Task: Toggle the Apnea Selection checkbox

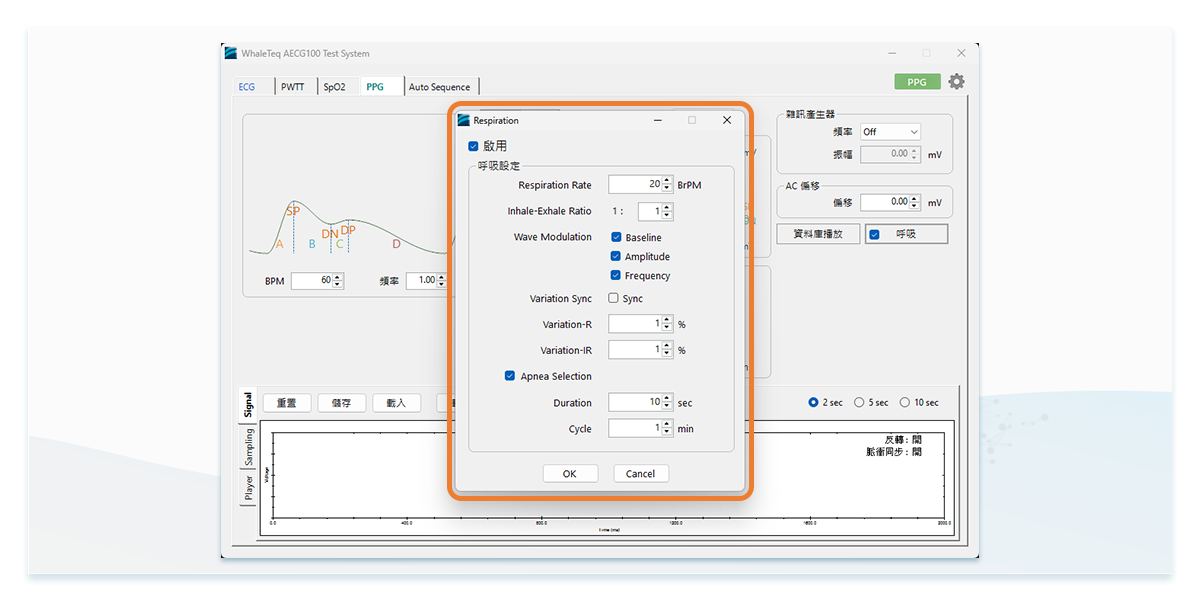Action: pos(510,376)
